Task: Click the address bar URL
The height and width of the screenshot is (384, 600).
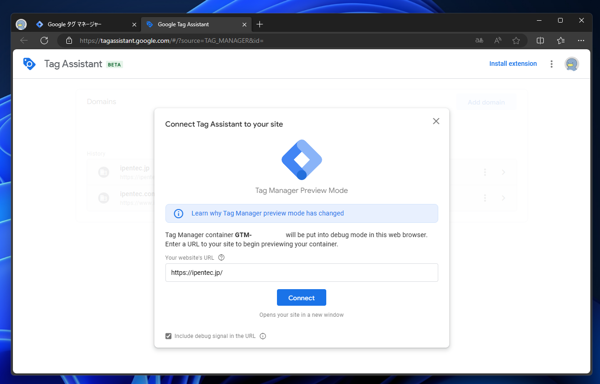Action: (171, 41)
